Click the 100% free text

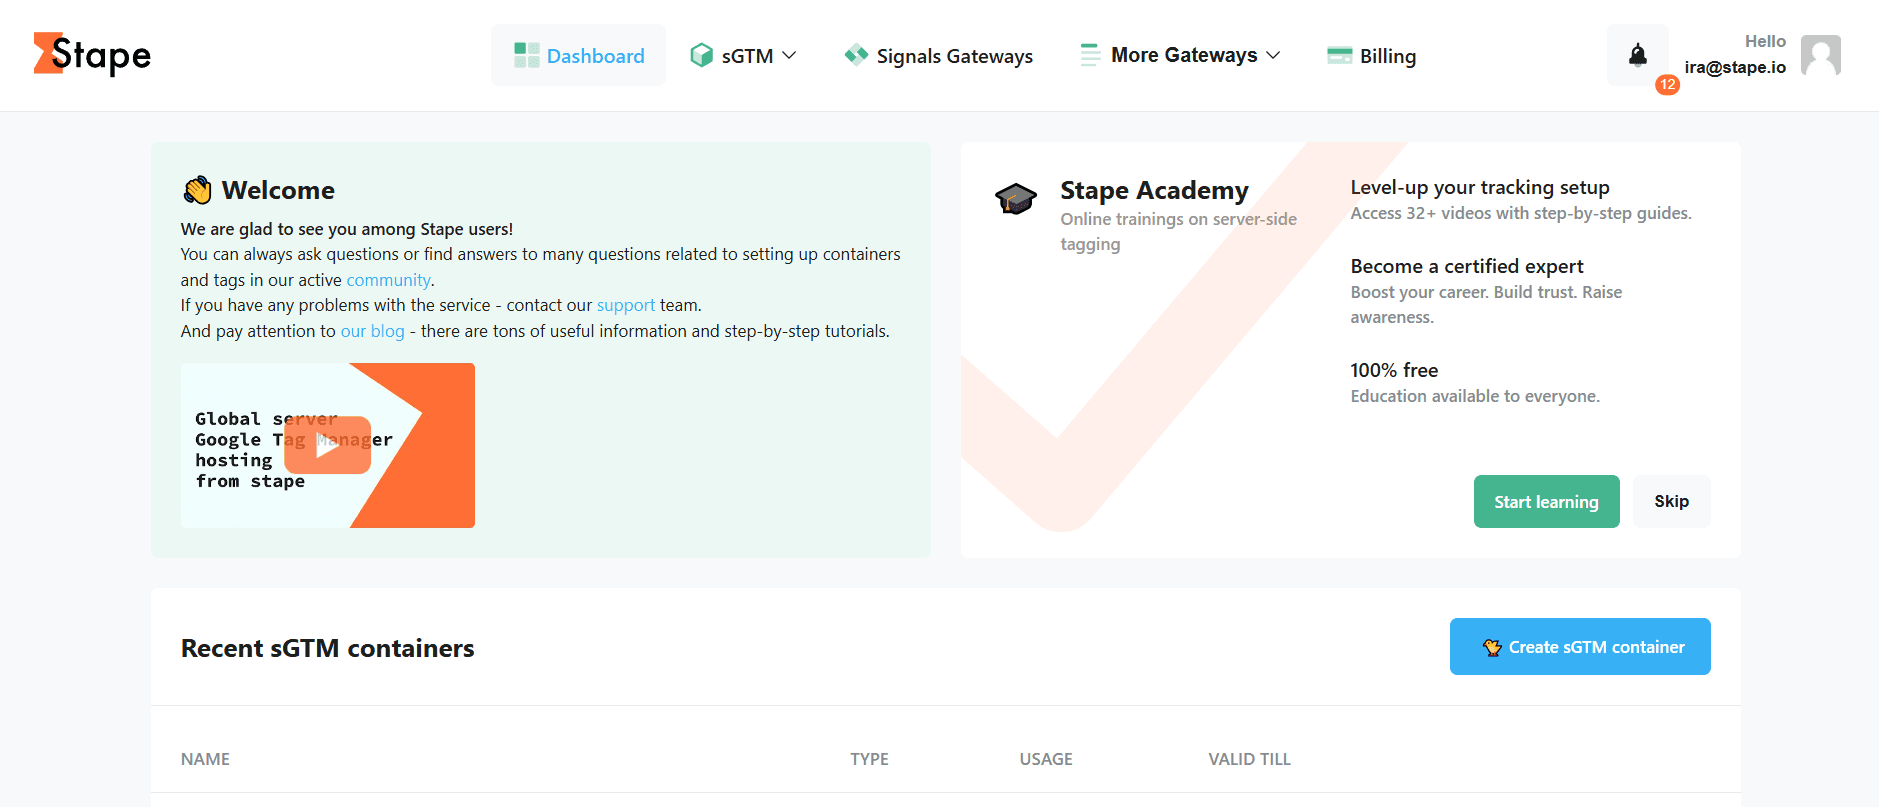[x=1394, y=370]
